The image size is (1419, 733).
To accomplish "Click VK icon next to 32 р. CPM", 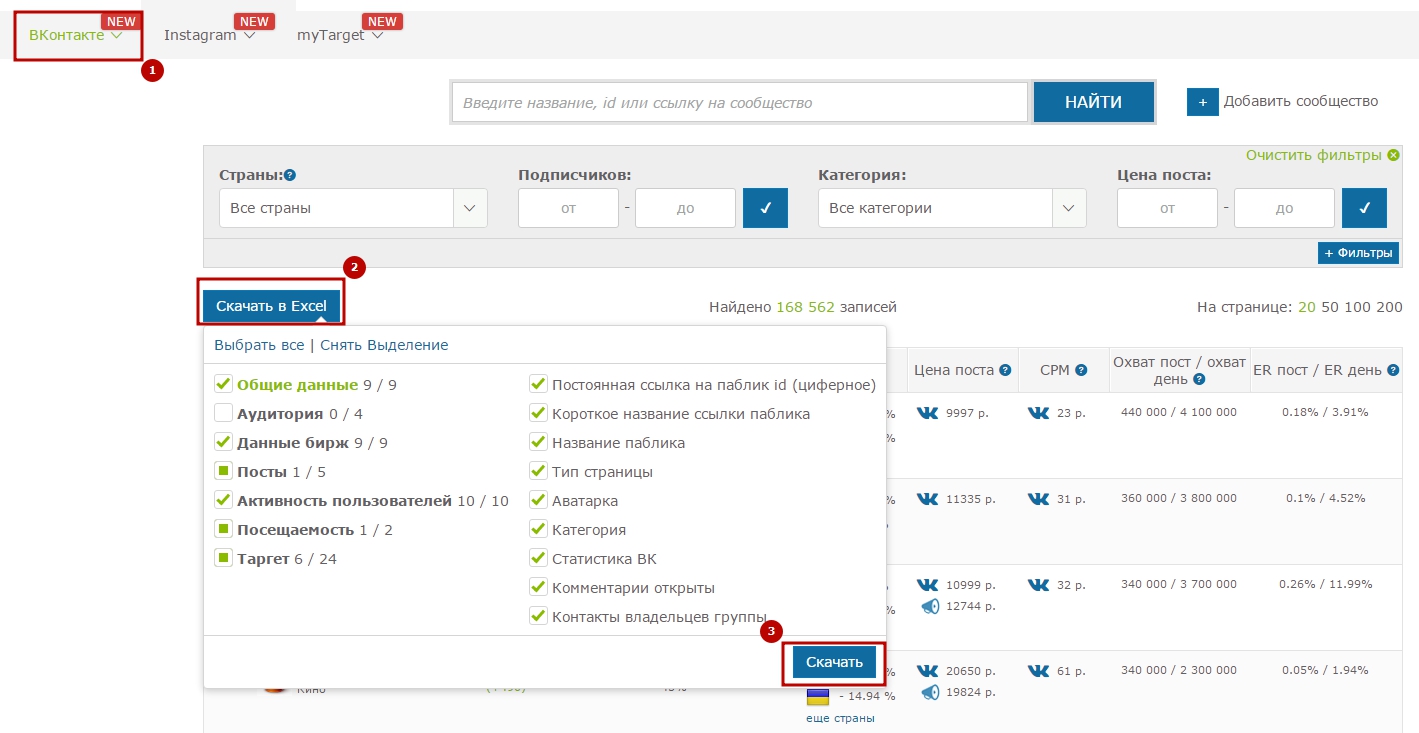I will pyautogui.click(x=1039, y=584).
